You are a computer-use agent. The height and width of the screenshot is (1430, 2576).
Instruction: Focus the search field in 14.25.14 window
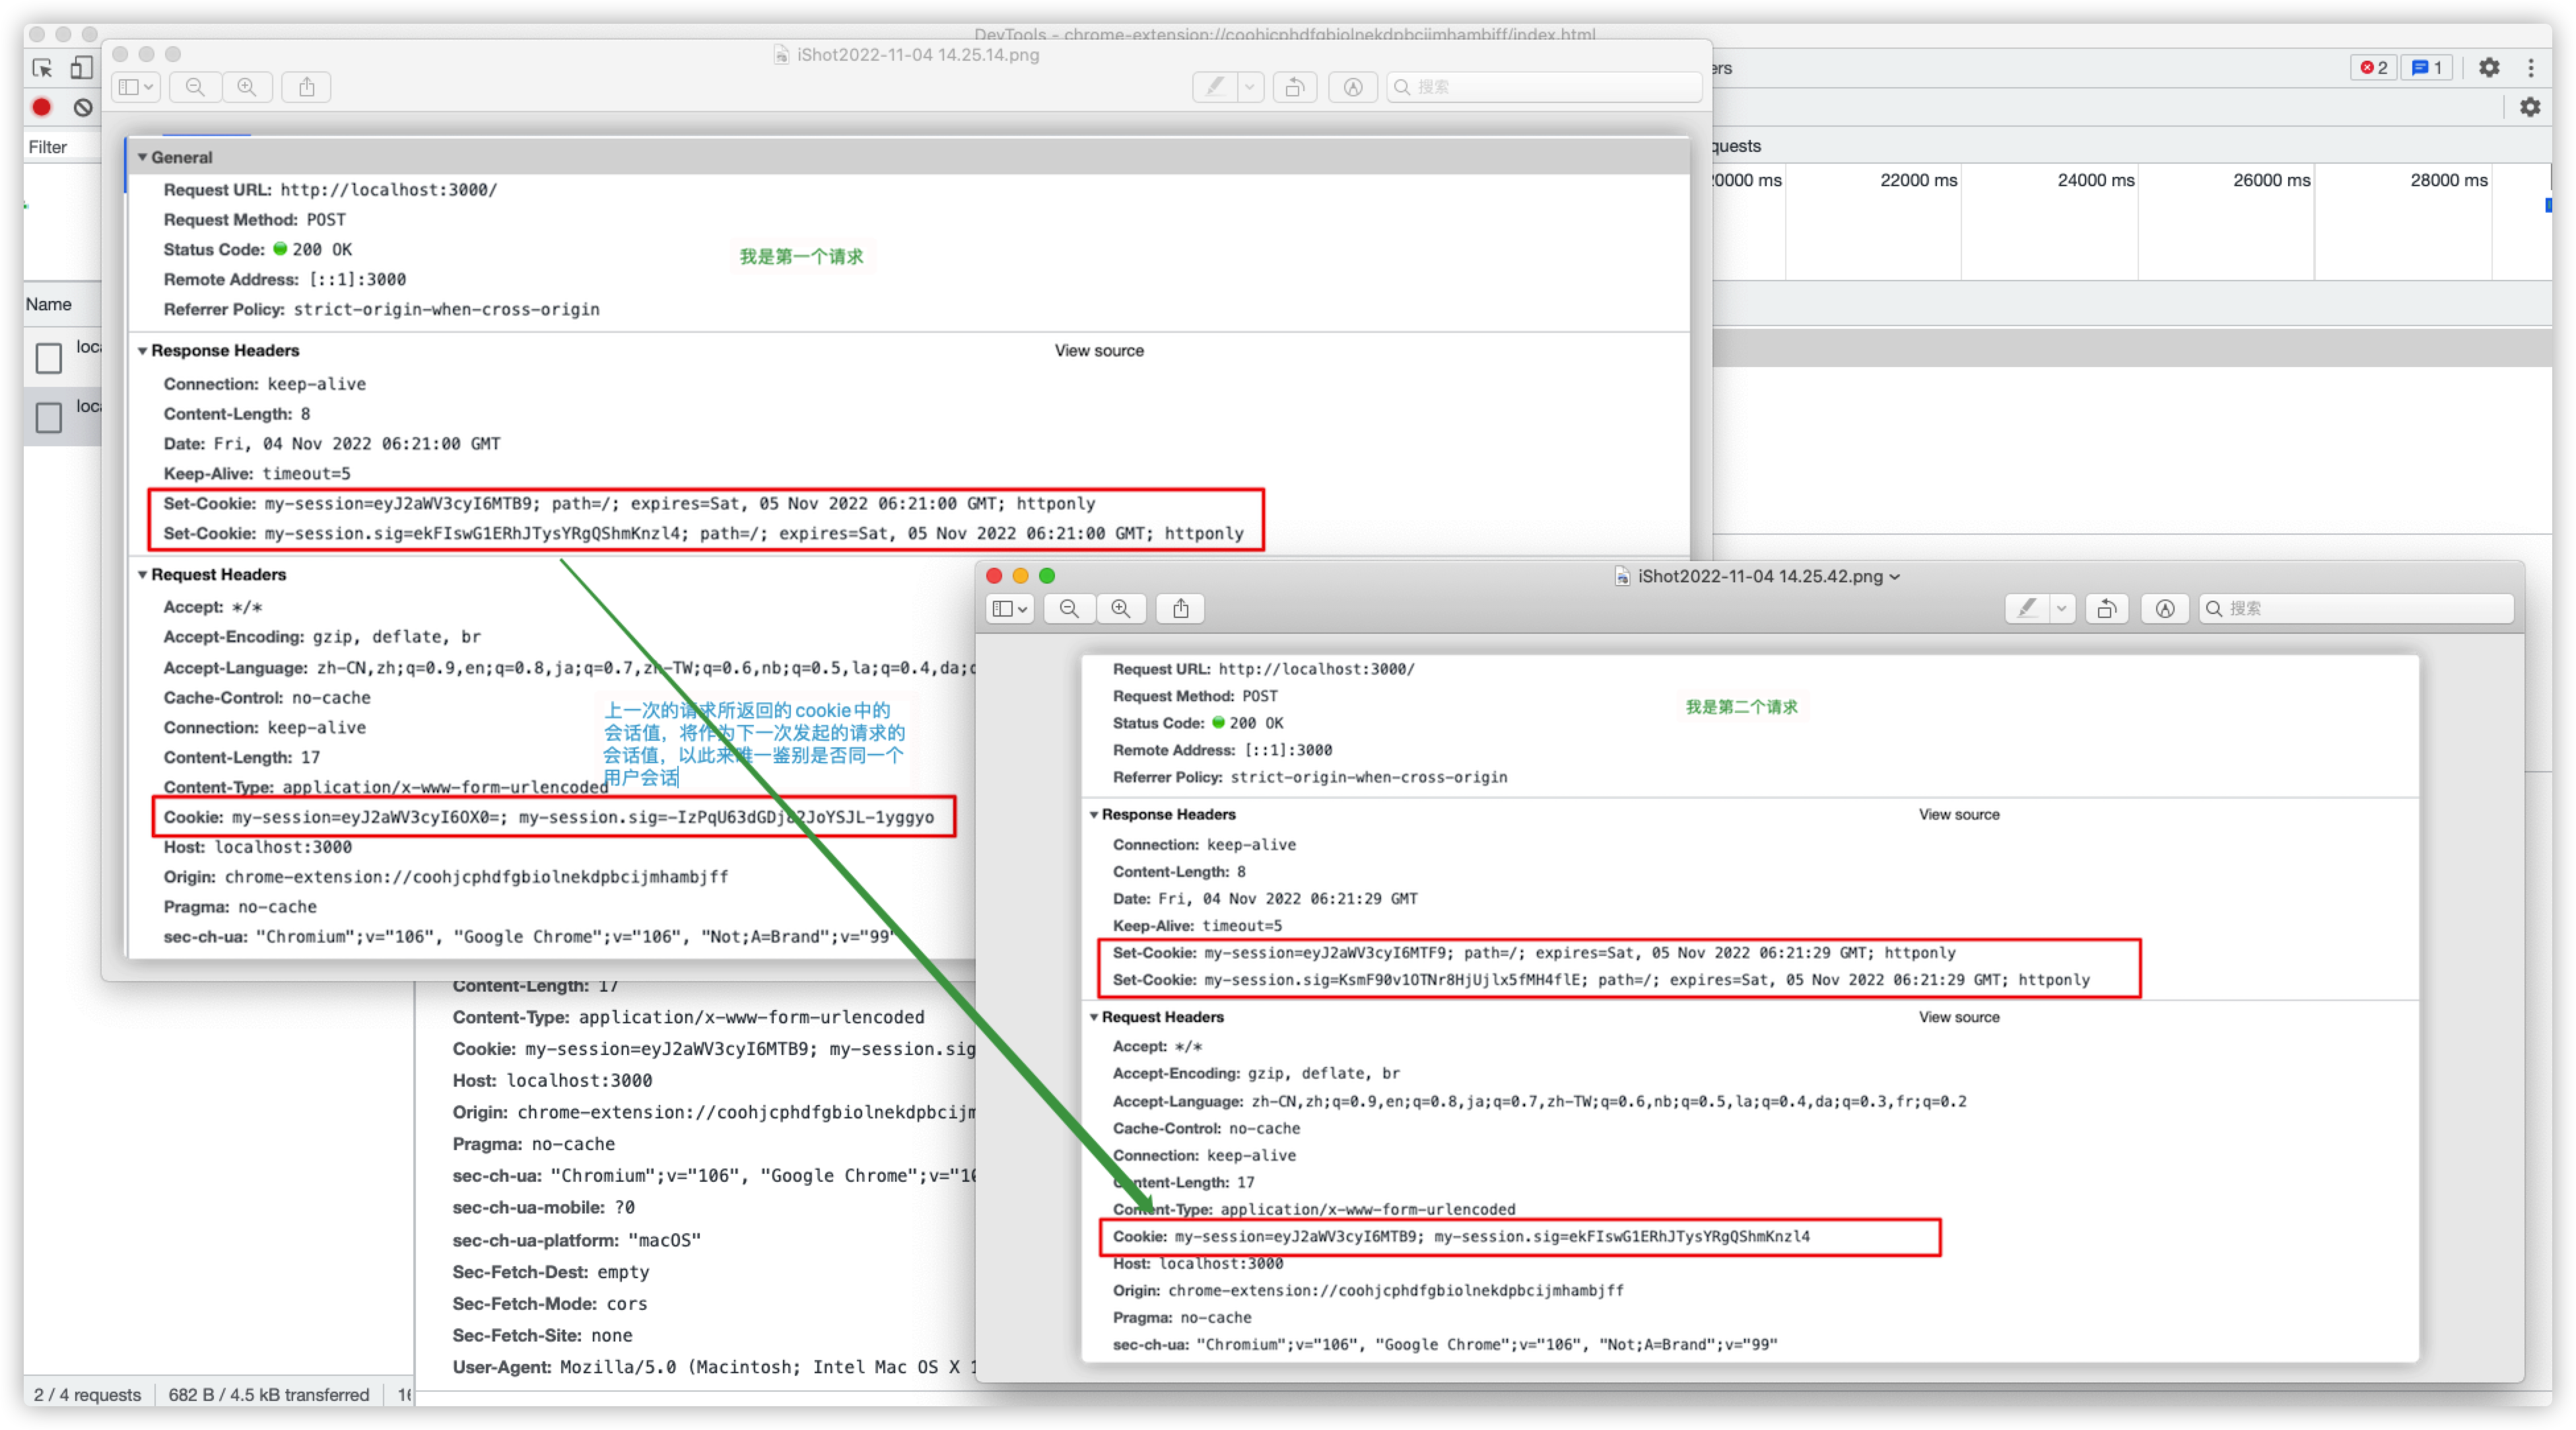(1544, 87)
